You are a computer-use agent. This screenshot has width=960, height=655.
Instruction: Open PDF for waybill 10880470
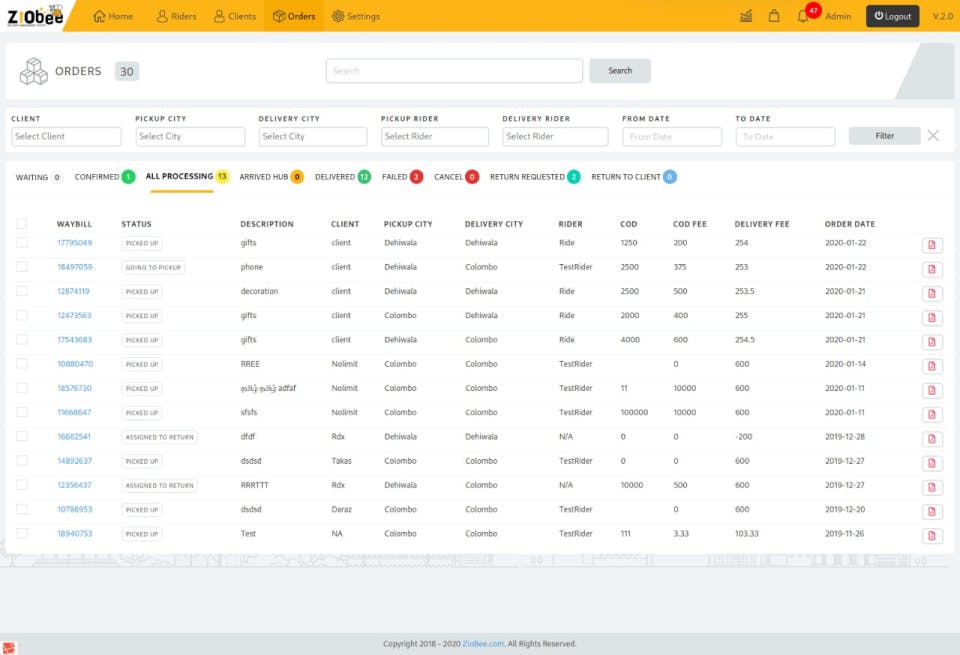932,366
